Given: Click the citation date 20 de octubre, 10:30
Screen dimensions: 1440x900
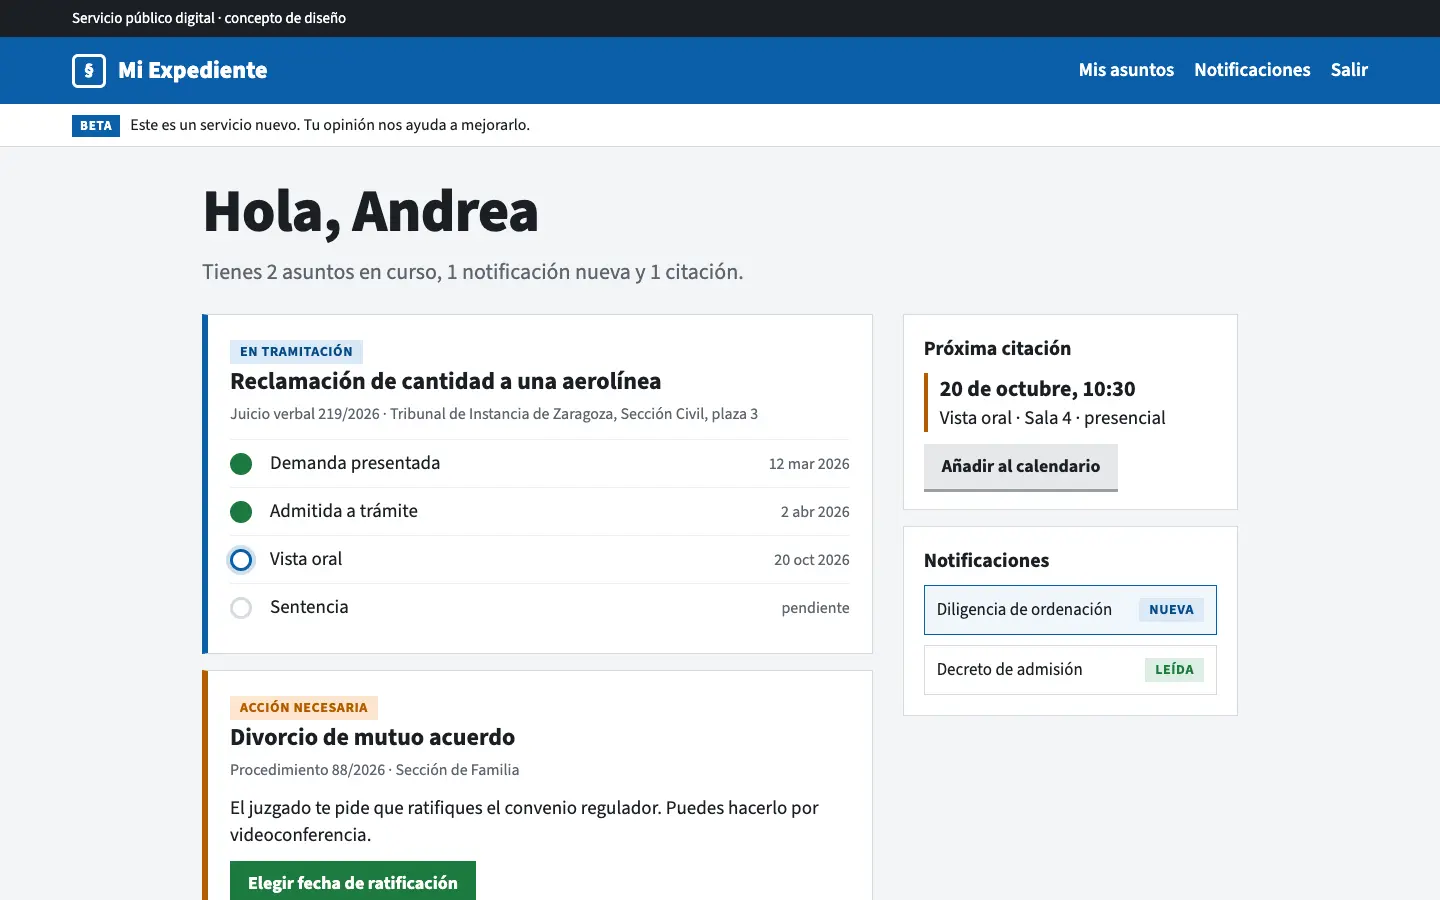Looking at the screenshot, I should tap(1037, 389).
